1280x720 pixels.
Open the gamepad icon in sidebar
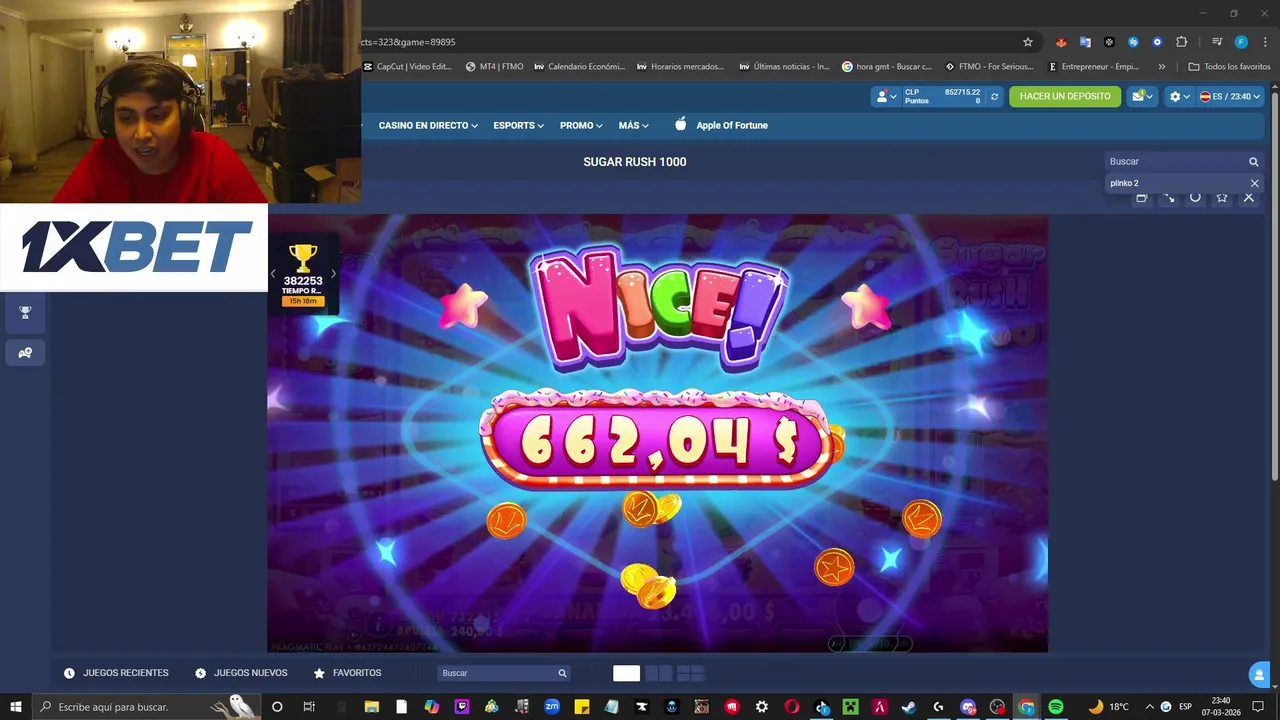coord(25,353)
